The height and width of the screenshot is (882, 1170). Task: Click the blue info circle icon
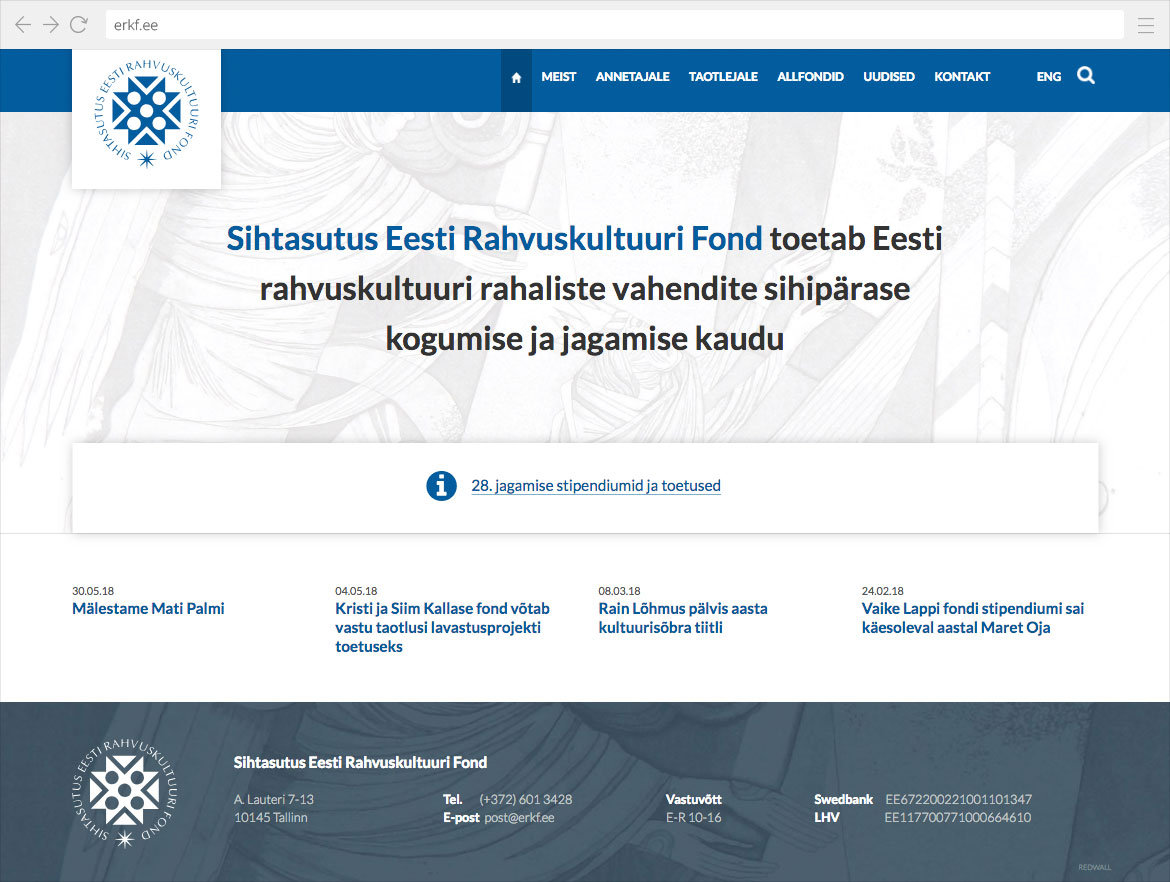441,486
